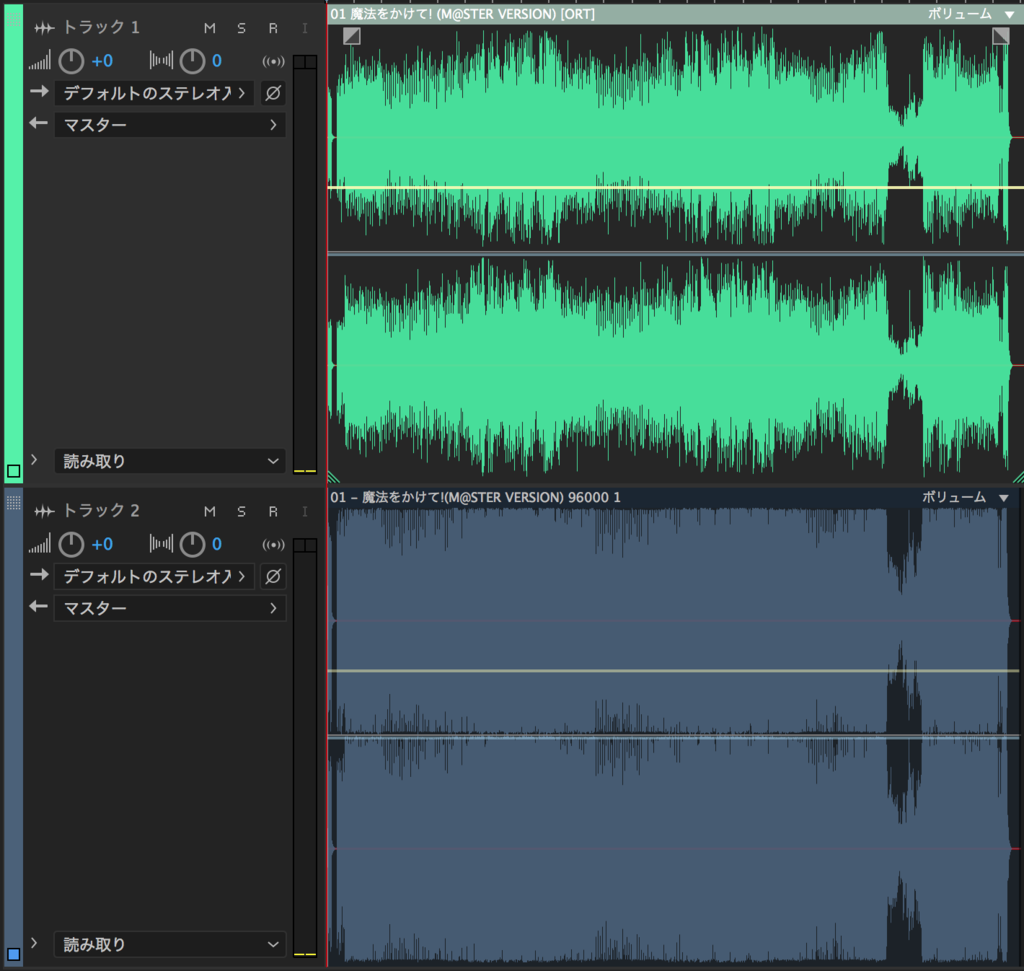
Task: Click Track 2 input arrow icon
Action: tap(39, 575)
